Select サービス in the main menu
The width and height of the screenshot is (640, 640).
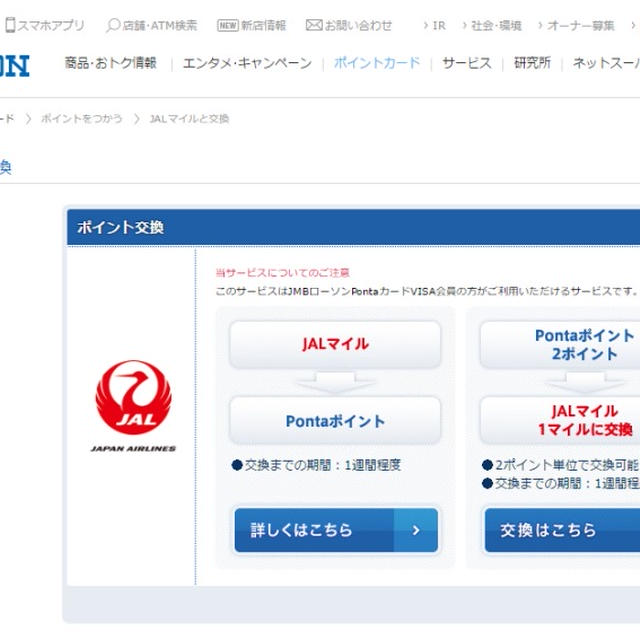coord(467,63)
